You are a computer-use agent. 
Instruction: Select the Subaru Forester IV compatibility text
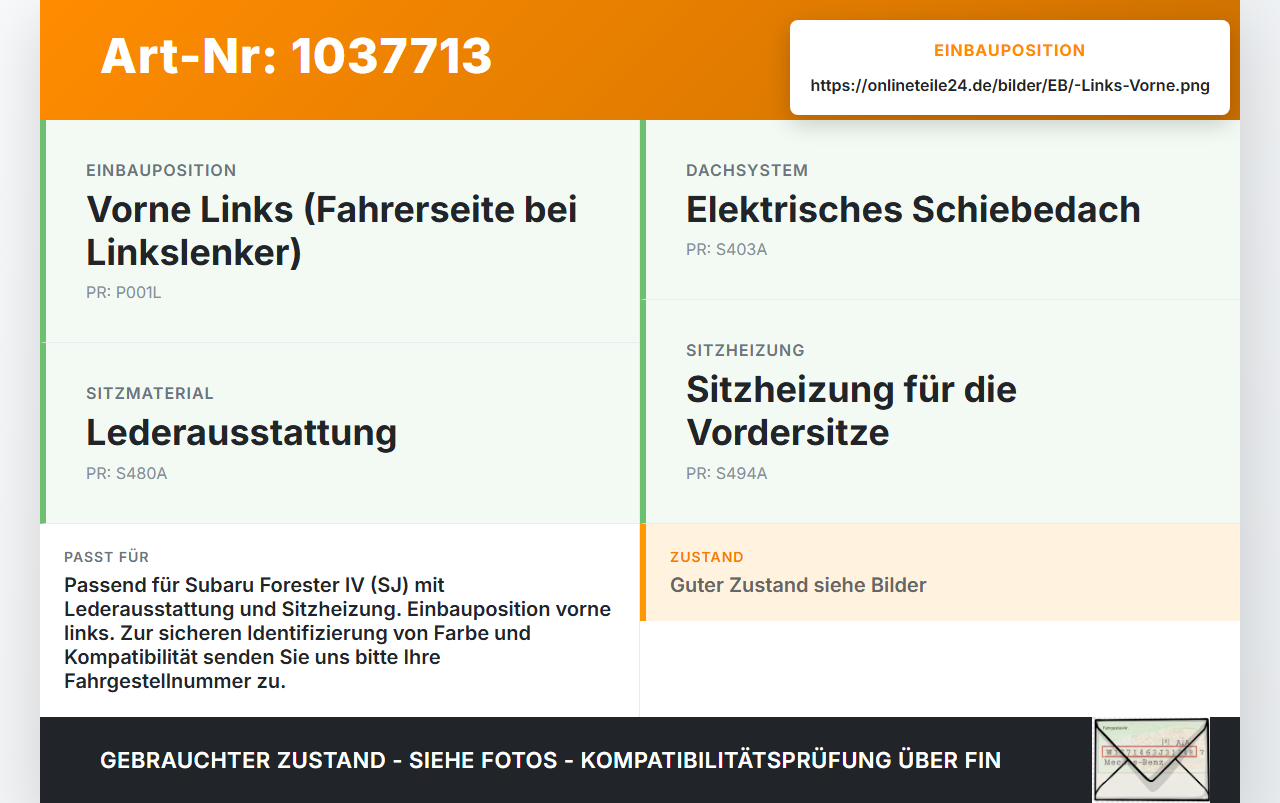[x=338, y=633]
